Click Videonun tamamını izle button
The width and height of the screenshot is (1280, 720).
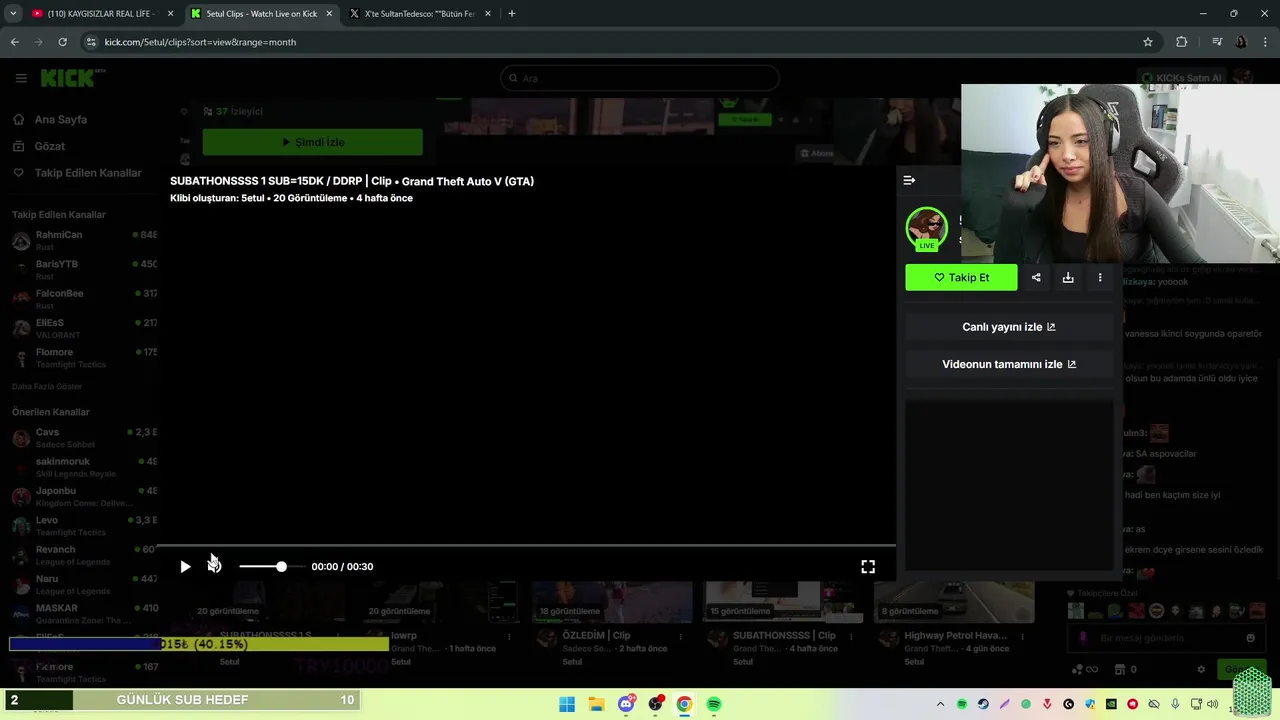pos(1009,364)
